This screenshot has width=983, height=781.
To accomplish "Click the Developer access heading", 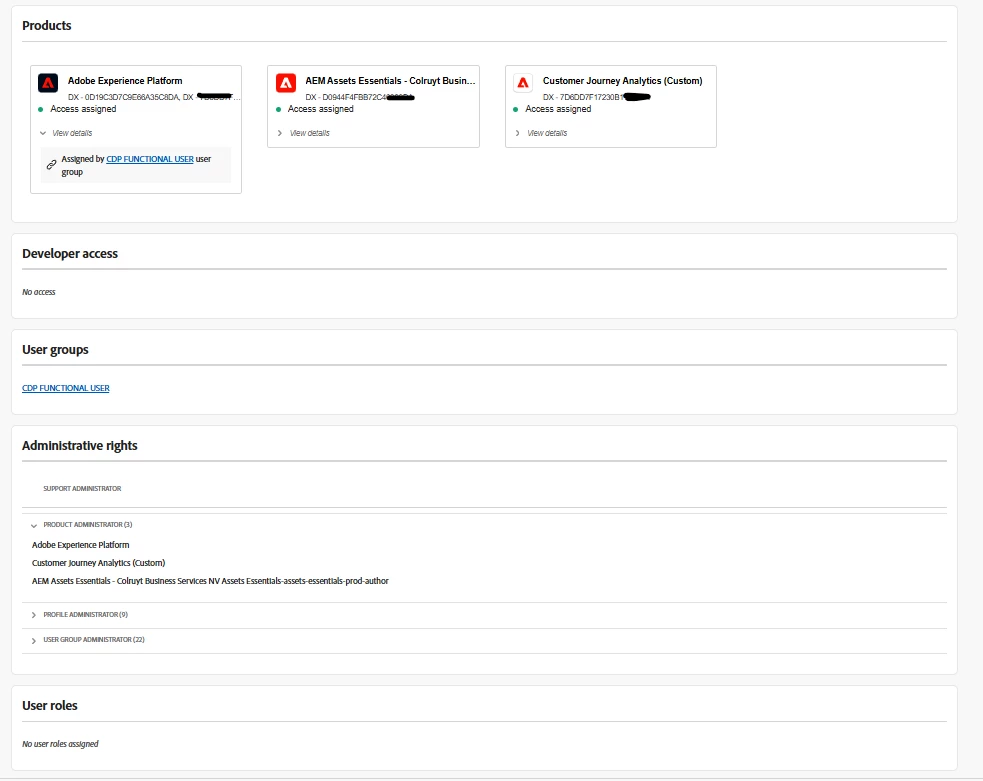I will click(x=70, y=254).
